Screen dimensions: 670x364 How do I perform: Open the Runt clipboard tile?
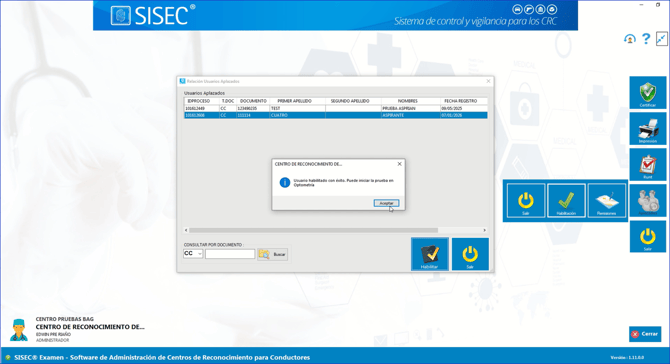[648, 164]
